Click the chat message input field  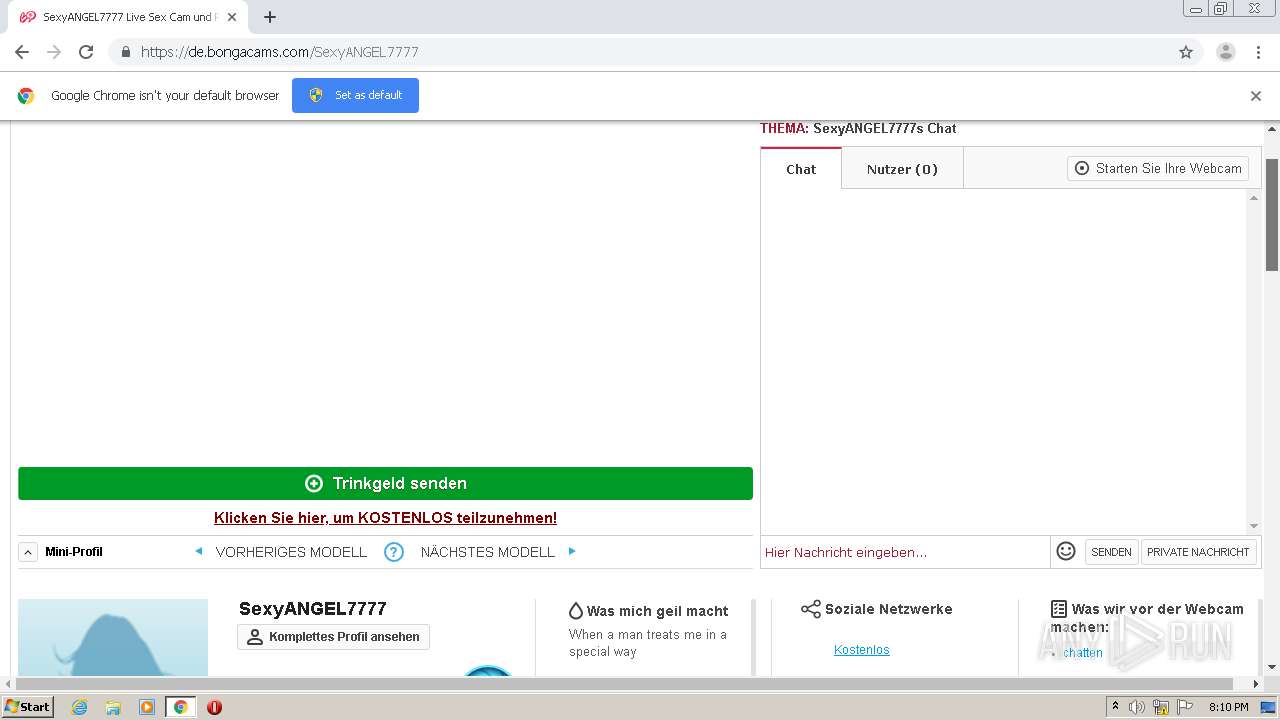pyautogui.click(x=905, y=552)
